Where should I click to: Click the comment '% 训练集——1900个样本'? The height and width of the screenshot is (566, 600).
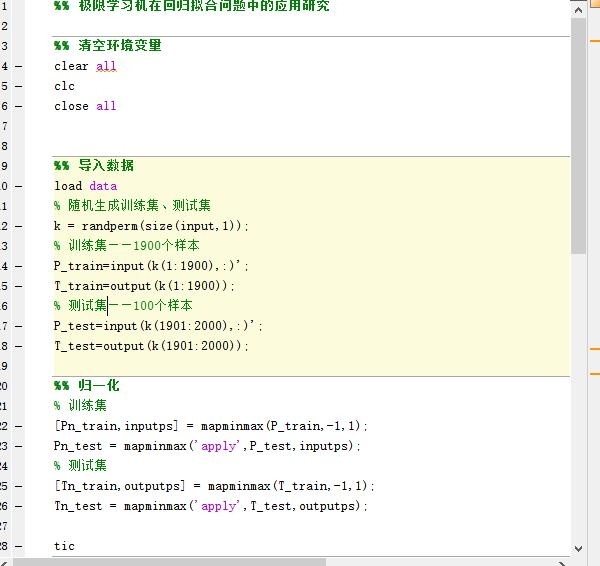click(127, 245)
